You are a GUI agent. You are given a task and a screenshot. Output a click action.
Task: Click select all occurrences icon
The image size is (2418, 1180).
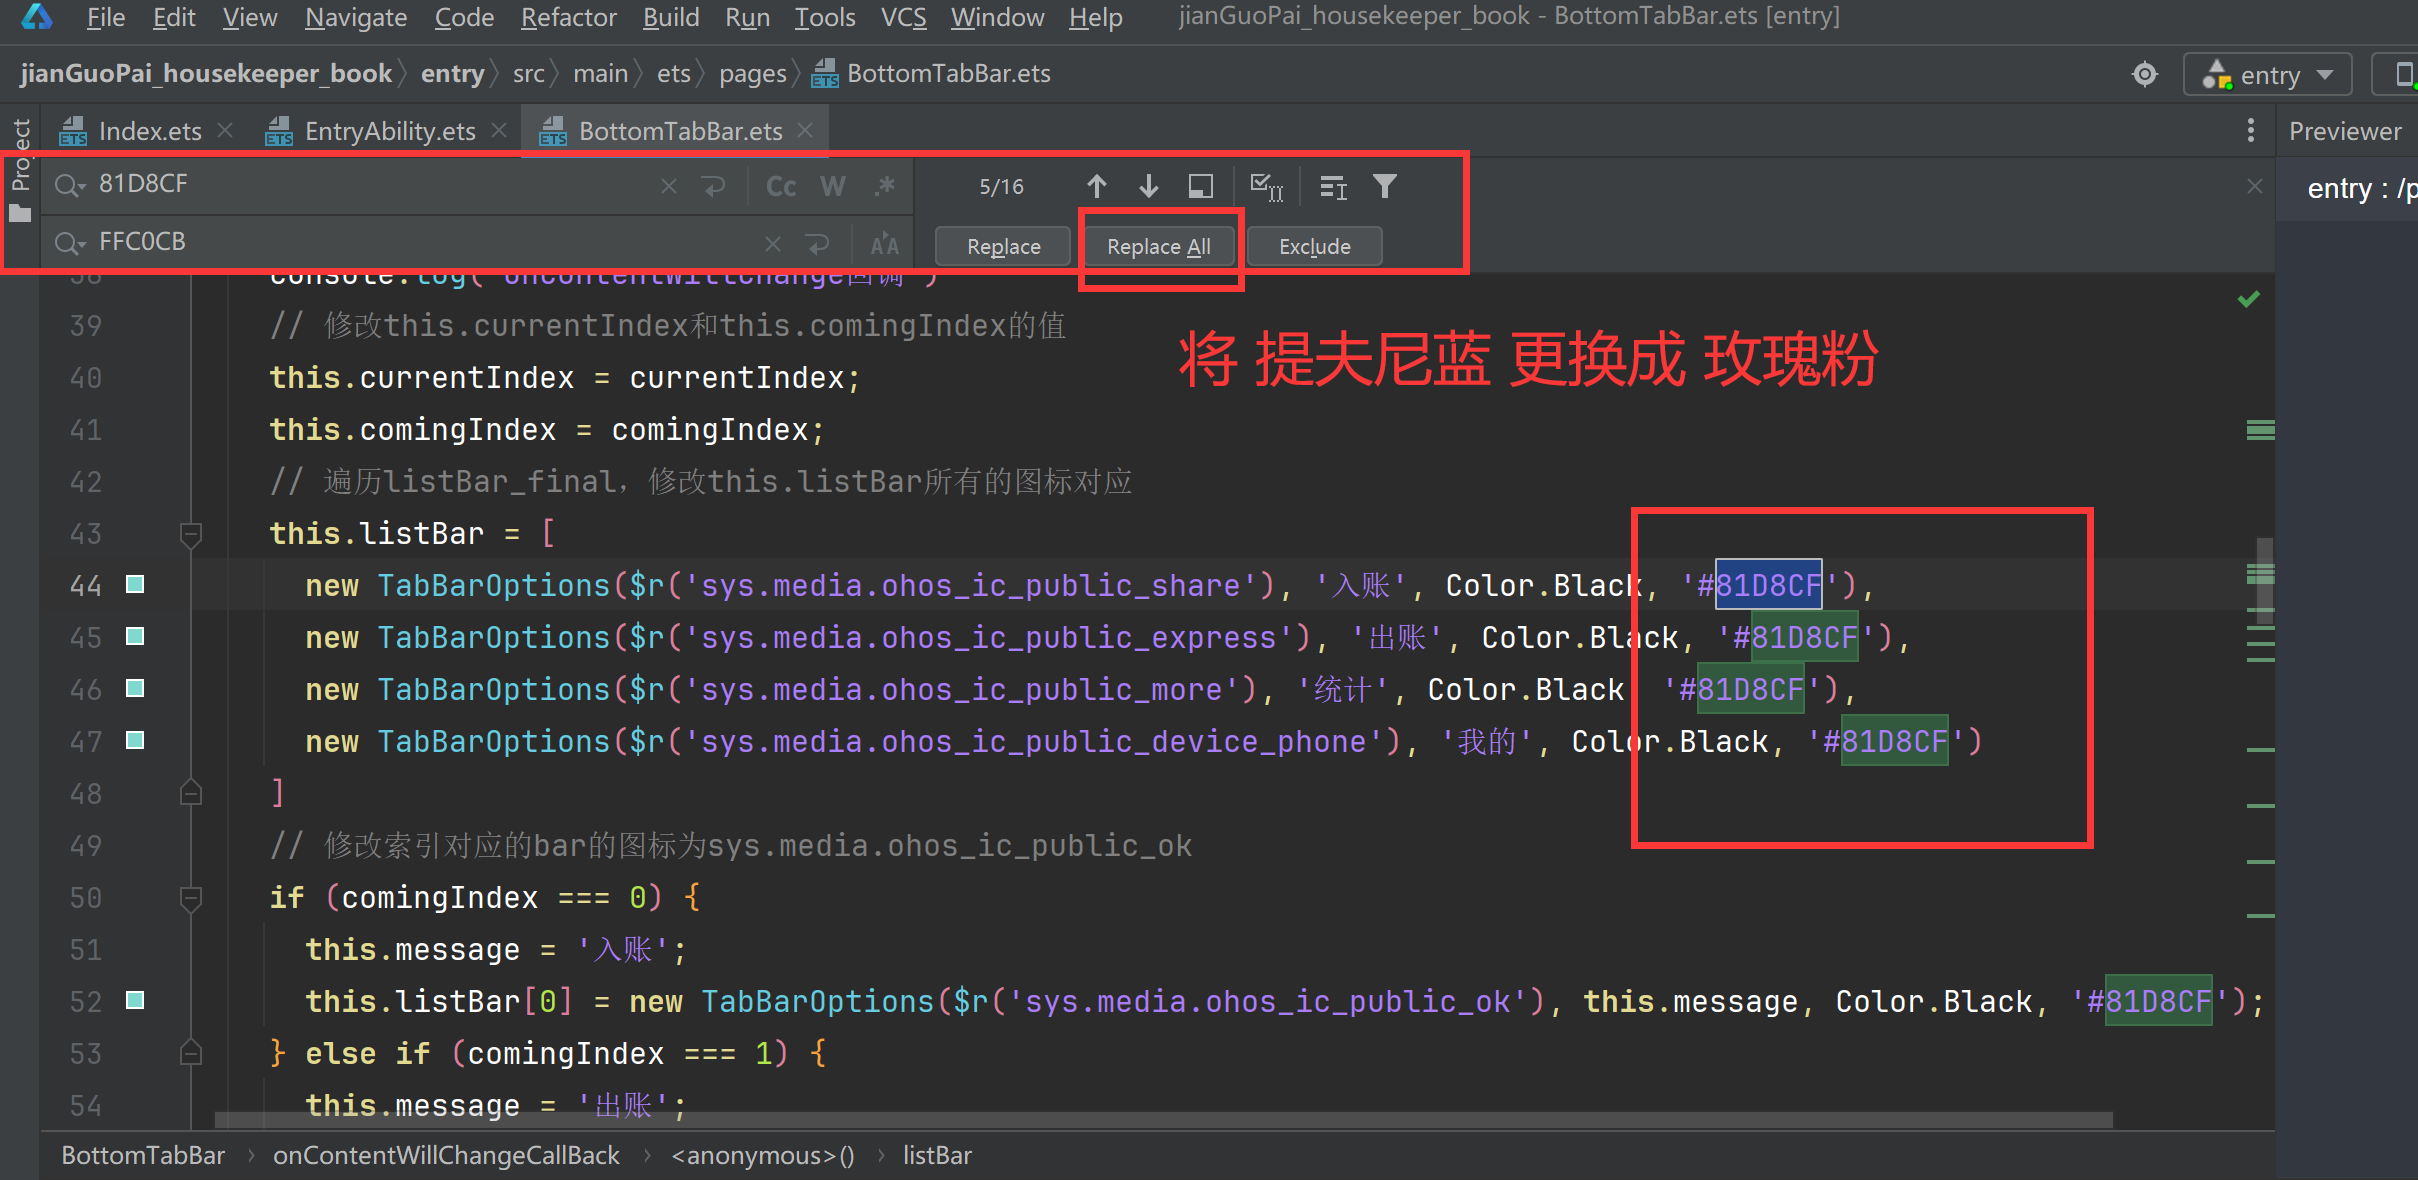1267,186
